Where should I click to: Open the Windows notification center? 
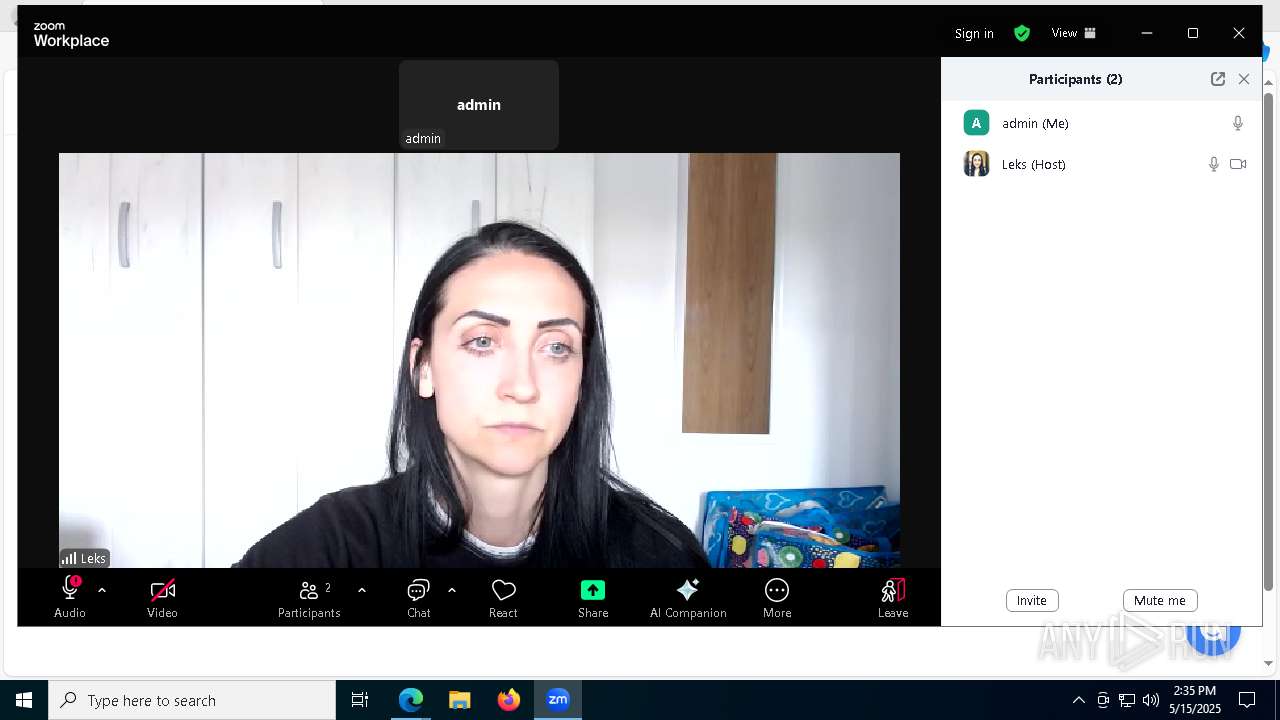click(x=1247, y=700)
